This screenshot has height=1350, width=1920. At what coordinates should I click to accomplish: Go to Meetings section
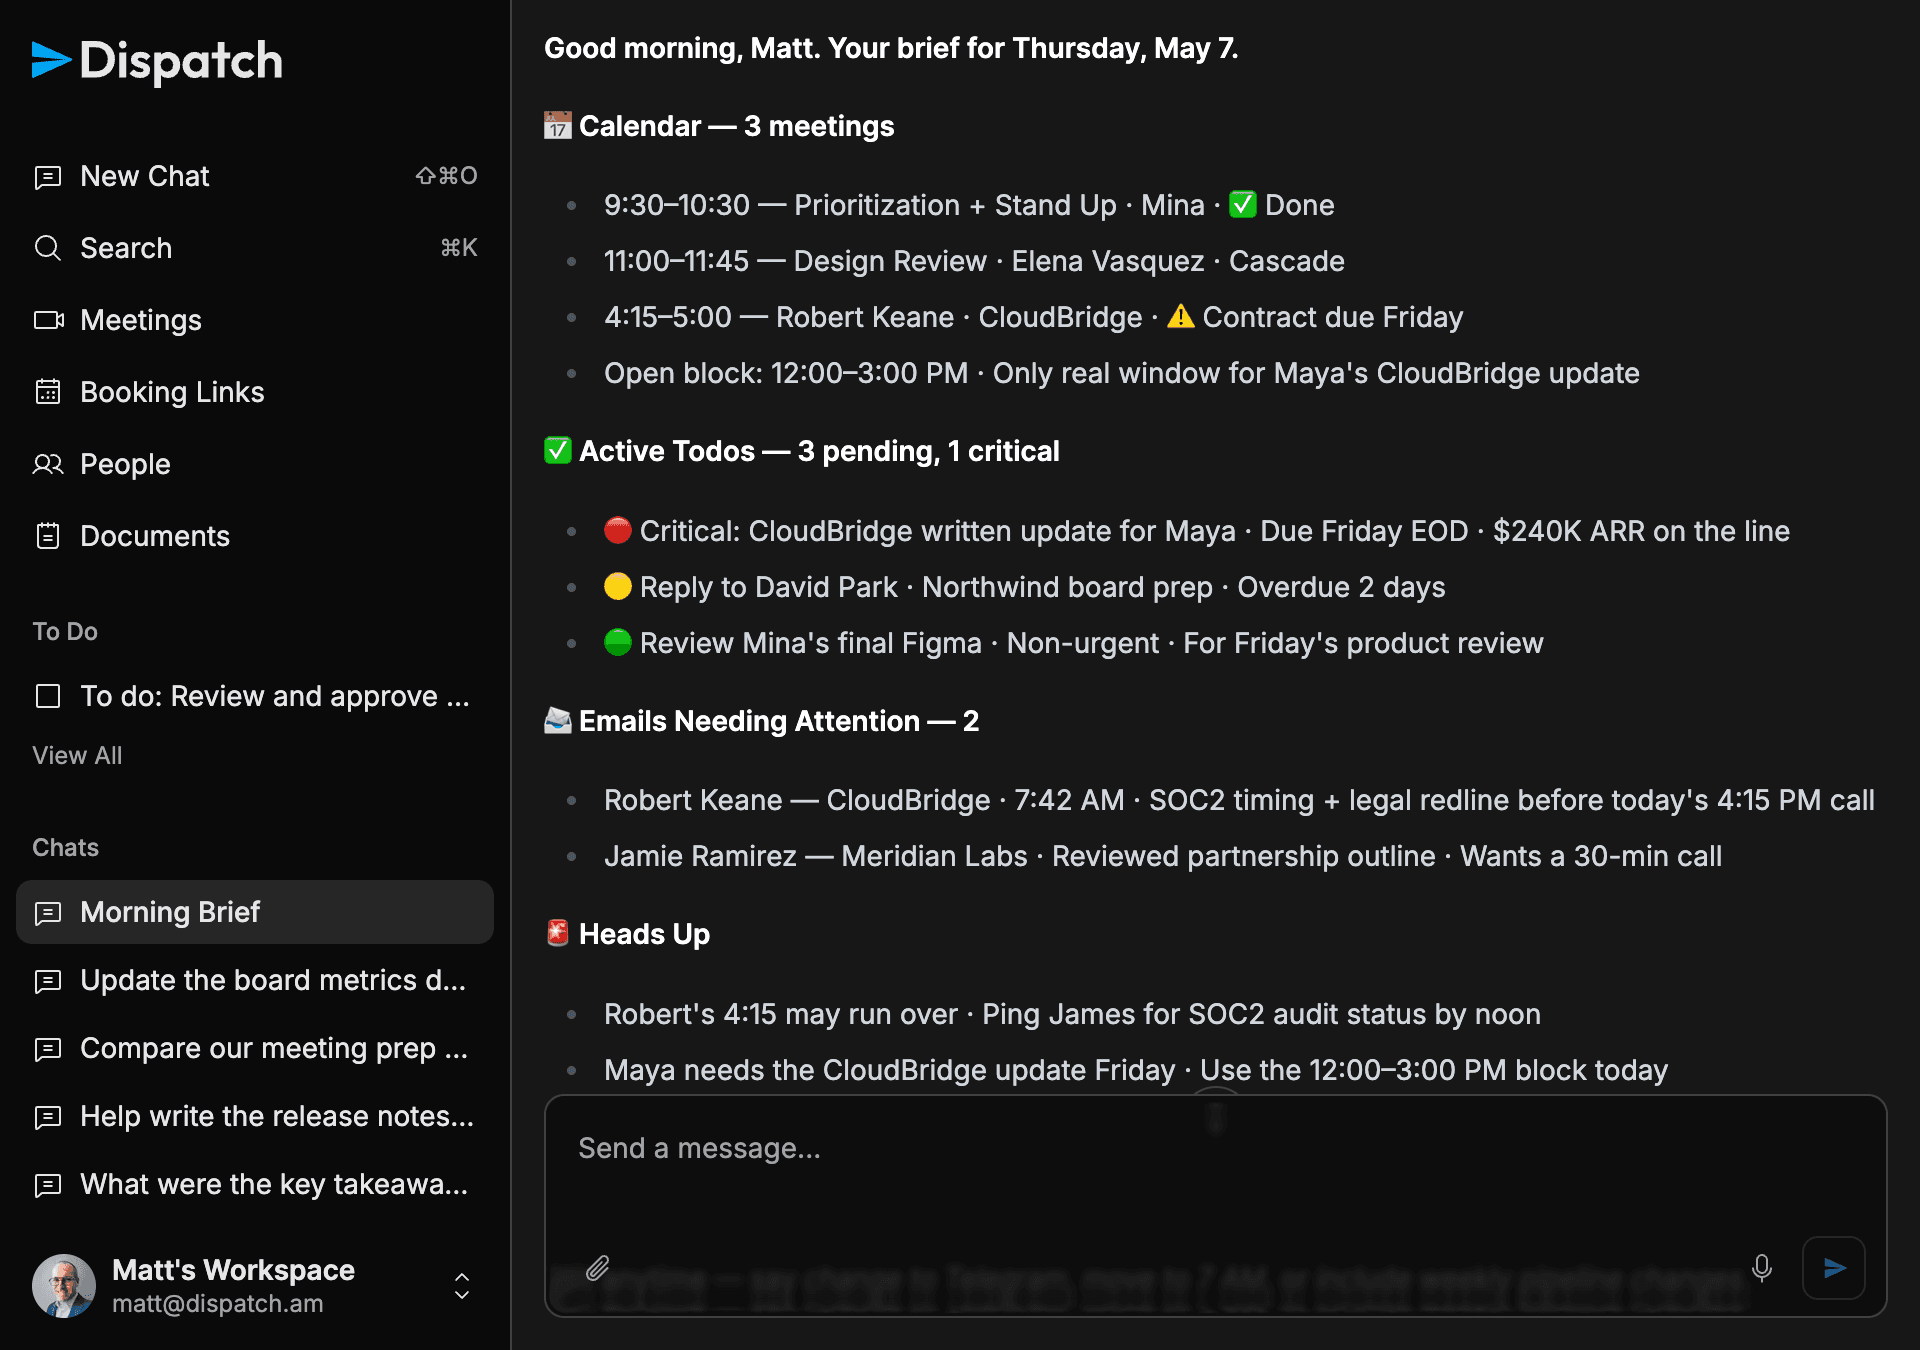click(x=255, y=320)
